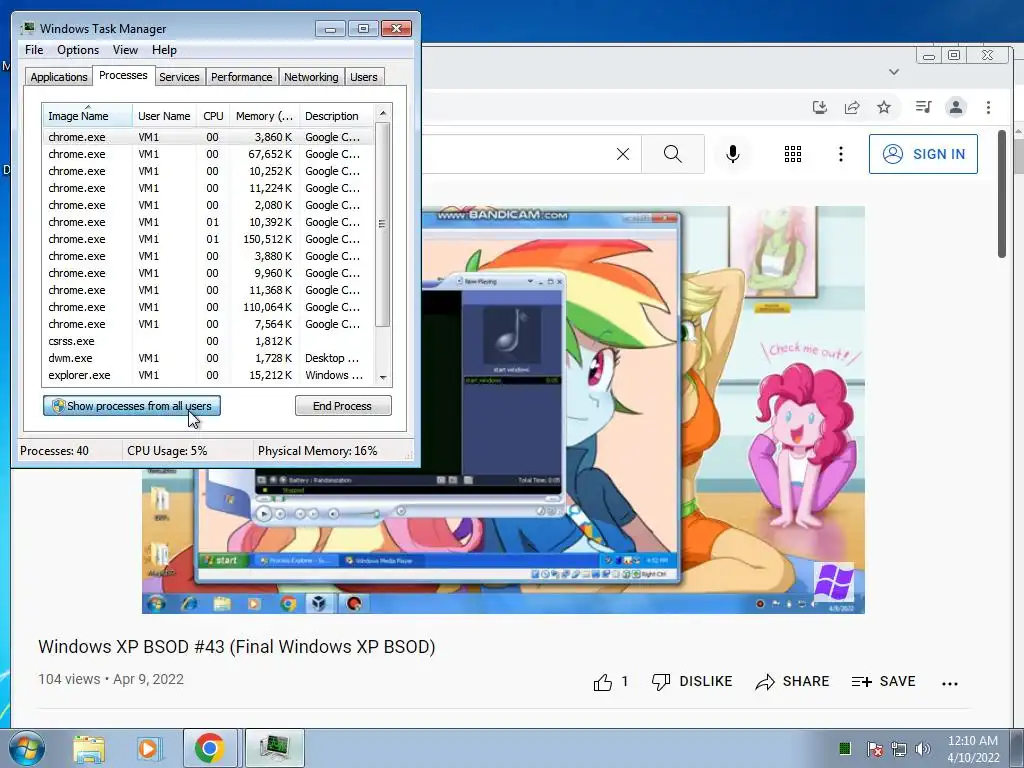Bookmark this page with the star icon
This screenshot has width=1024, height=768.
pyautogui.click(x=884, y=107)
